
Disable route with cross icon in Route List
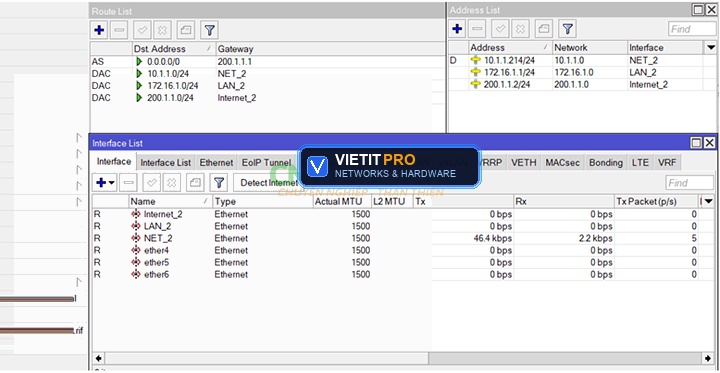pos(162,30)
